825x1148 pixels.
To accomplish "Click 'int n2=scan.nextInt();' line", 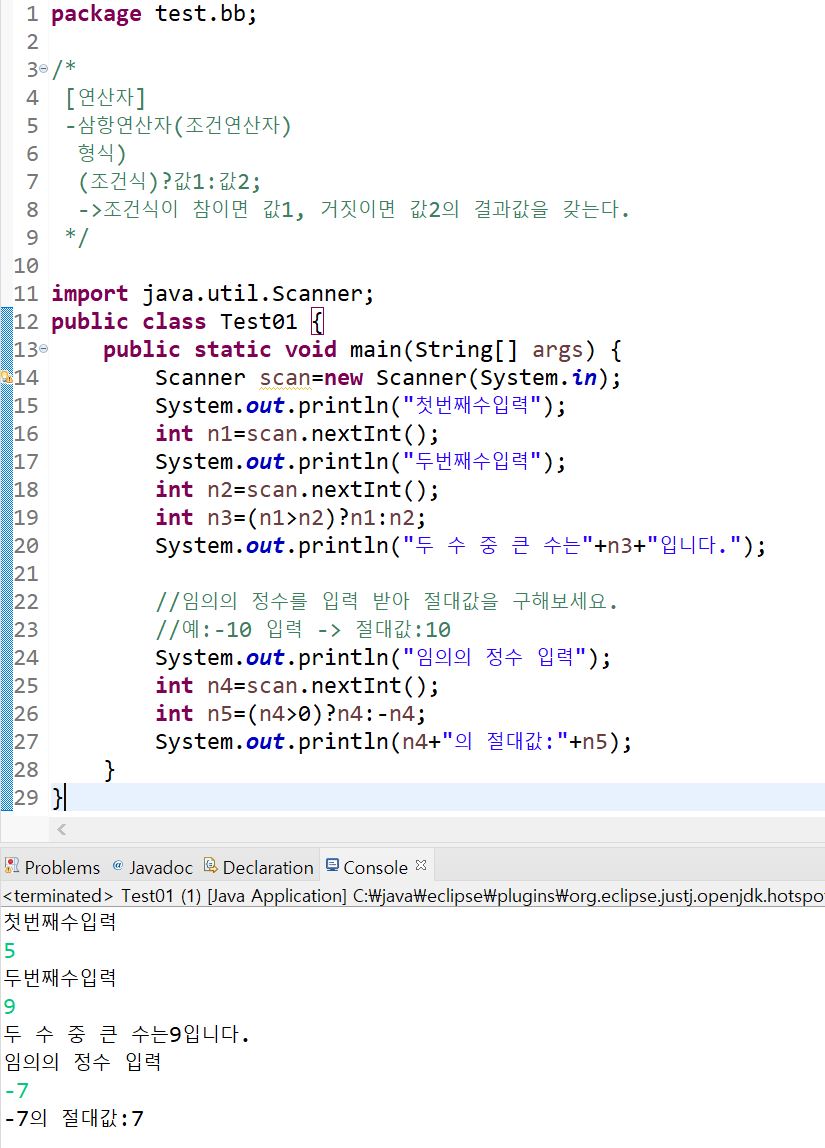I will [296, 490].
